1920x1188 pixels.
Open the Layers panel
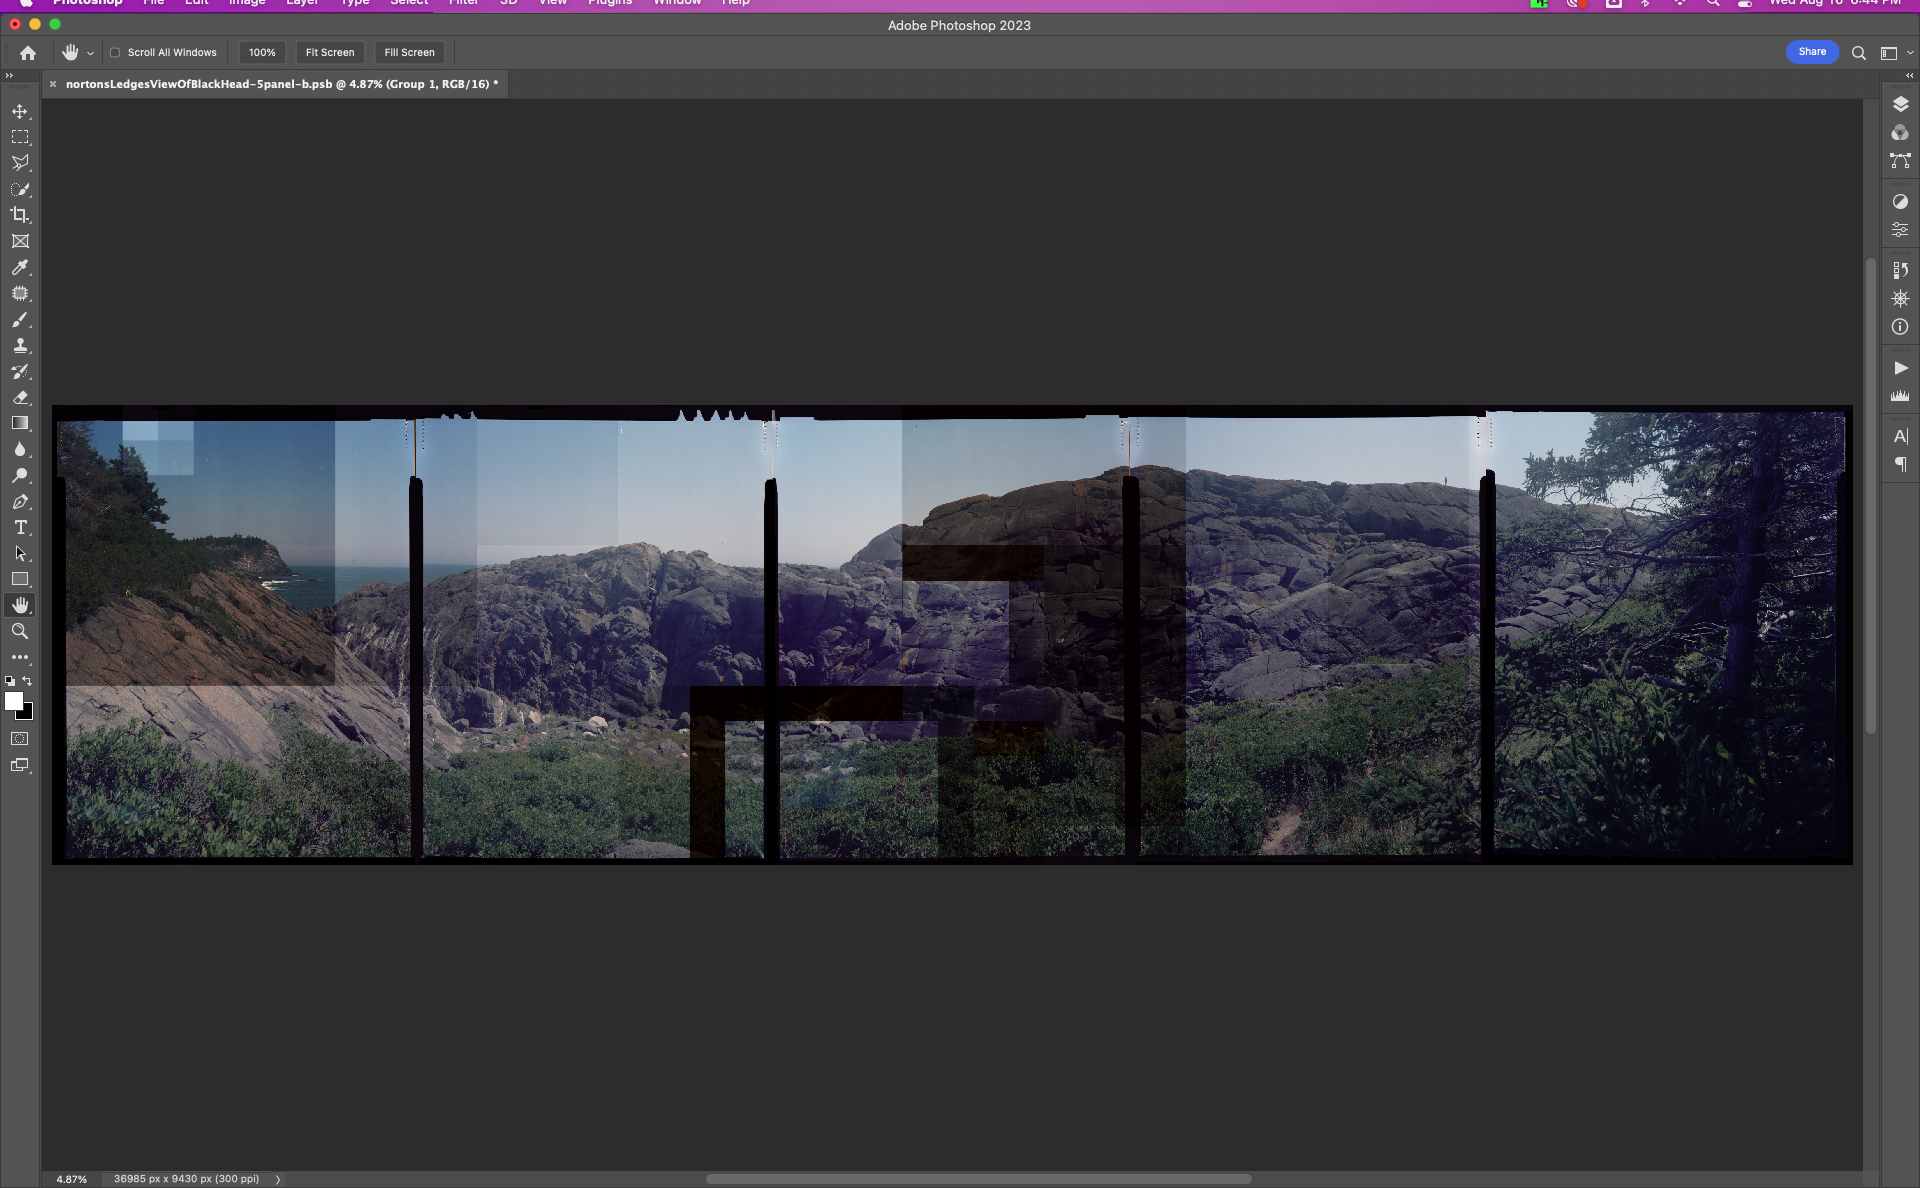click(x=1899, y=102)
